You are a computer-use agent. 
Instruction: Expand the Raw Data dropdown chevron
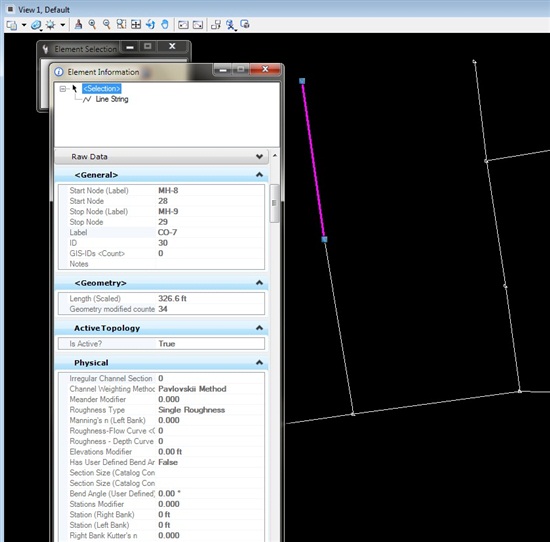point(259,156)
